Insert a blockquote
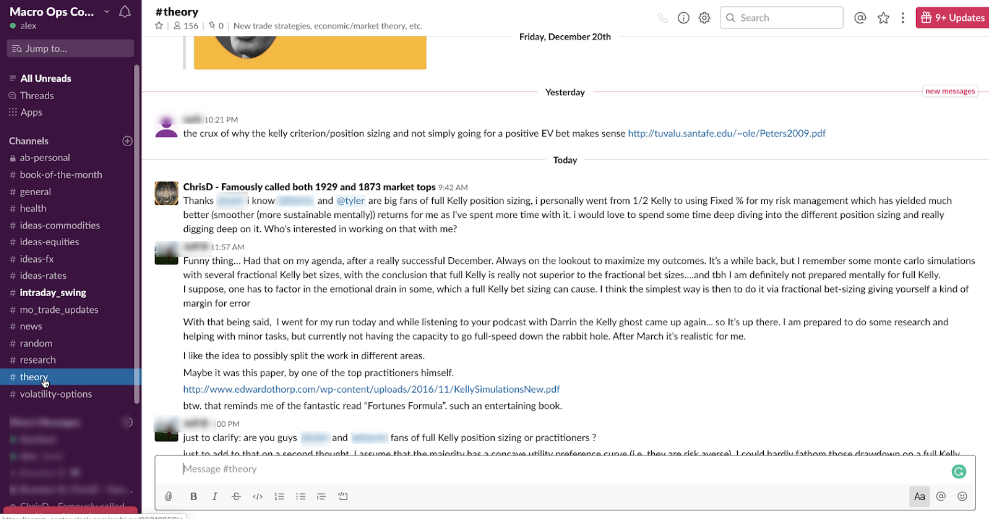This screenshot has width=992, height=519. coord(321,496)
